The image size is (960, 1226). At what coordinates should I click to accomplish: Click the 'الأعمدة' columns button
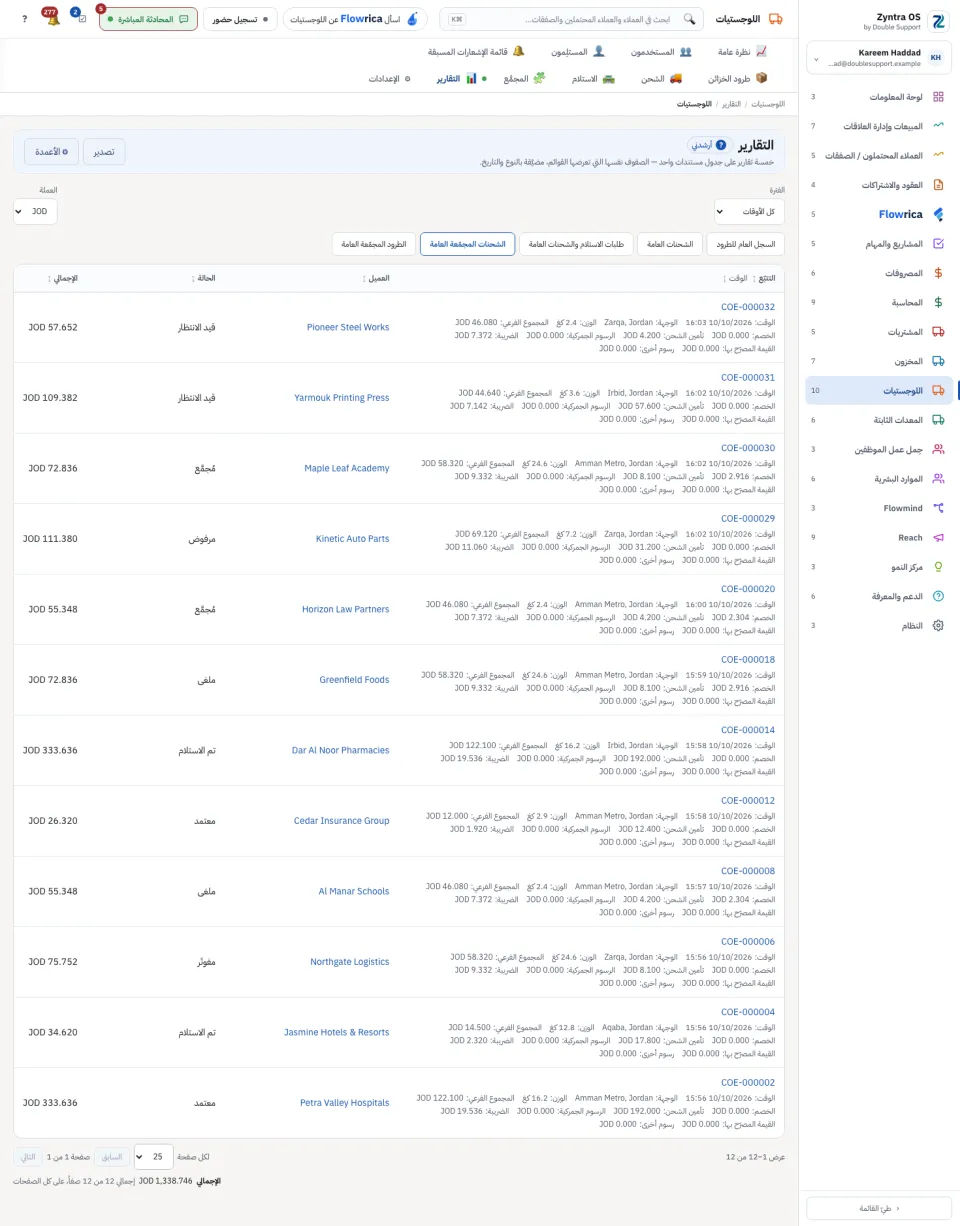click(52, 152)
